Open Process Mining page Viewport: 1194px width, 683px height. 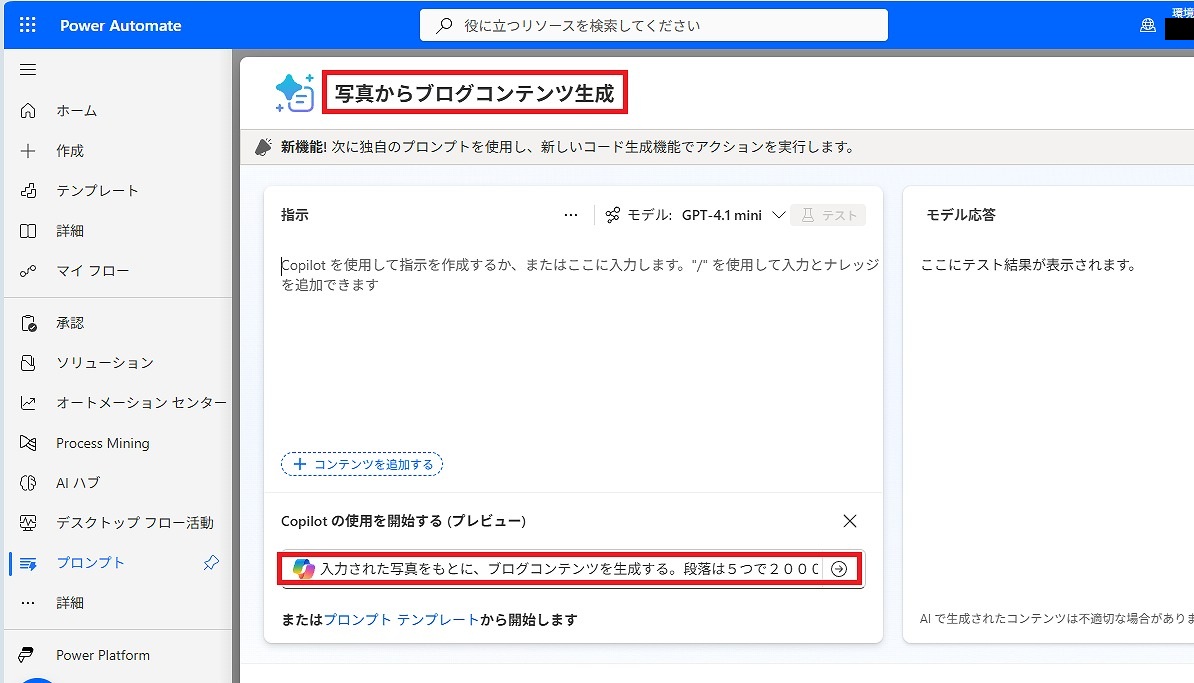pos(102,443)
